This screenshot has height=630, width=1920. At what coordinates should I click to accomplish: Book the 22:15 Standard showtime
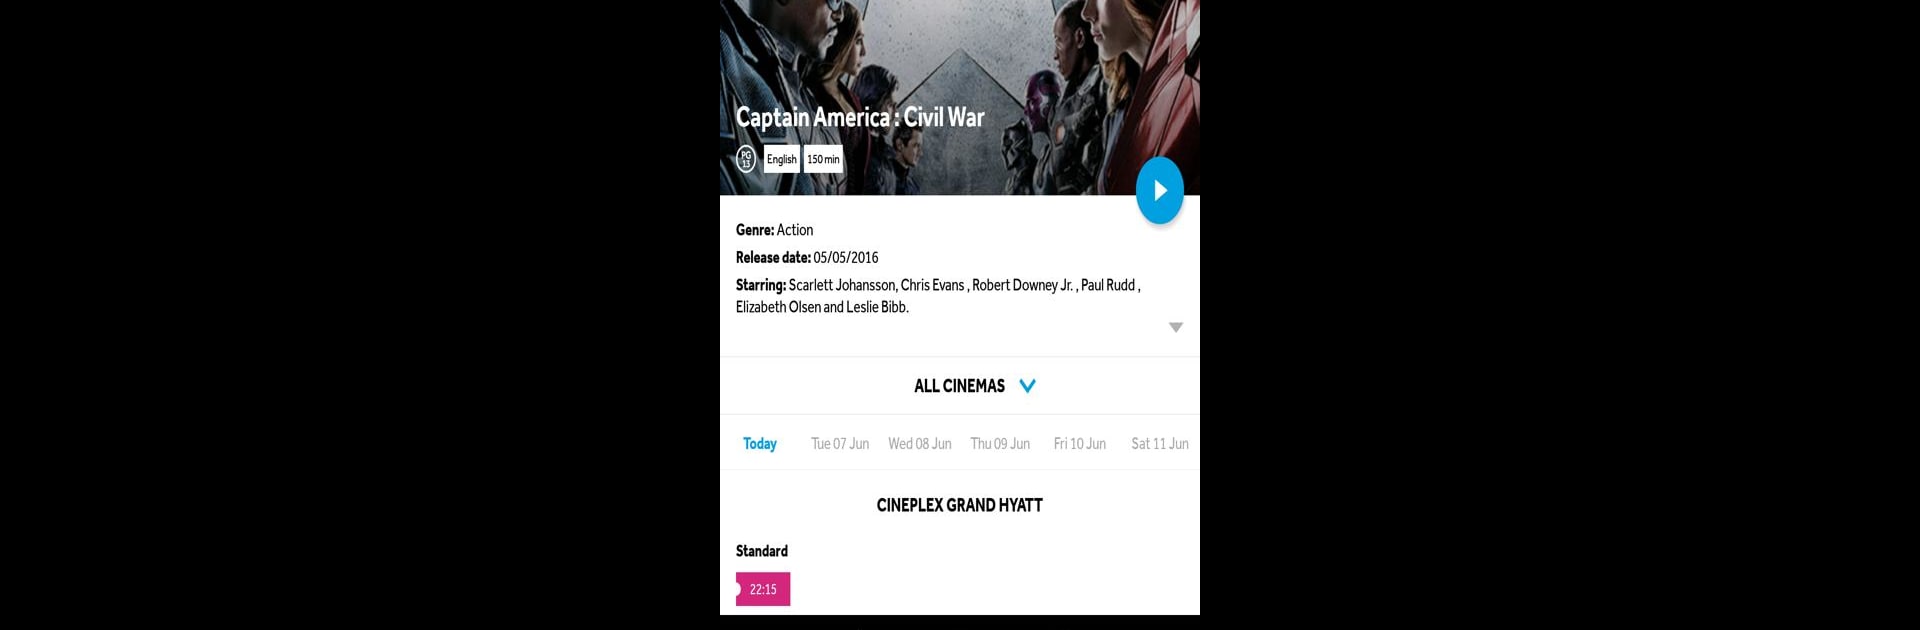click(x=763, y=589)
